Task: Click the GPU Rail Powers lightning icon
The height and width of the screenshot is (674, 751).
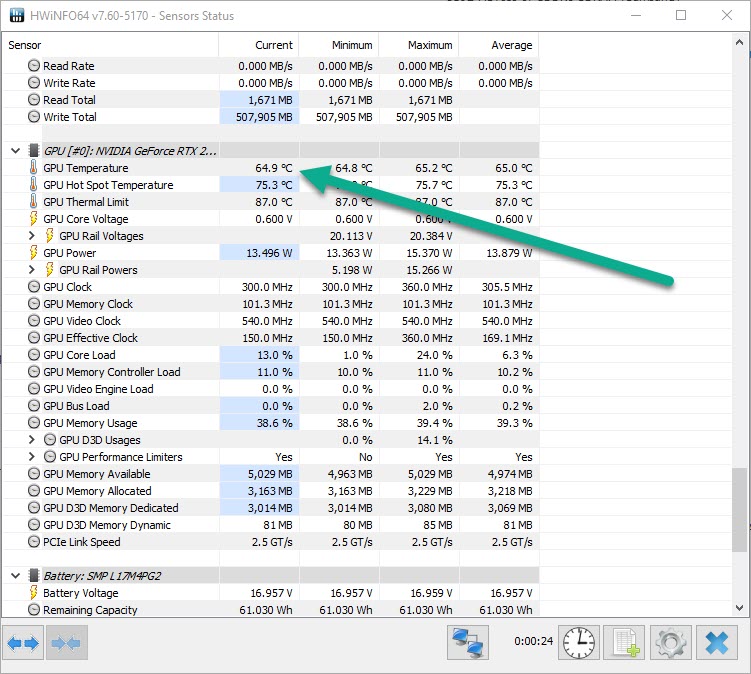Action: tap(49, 270)
